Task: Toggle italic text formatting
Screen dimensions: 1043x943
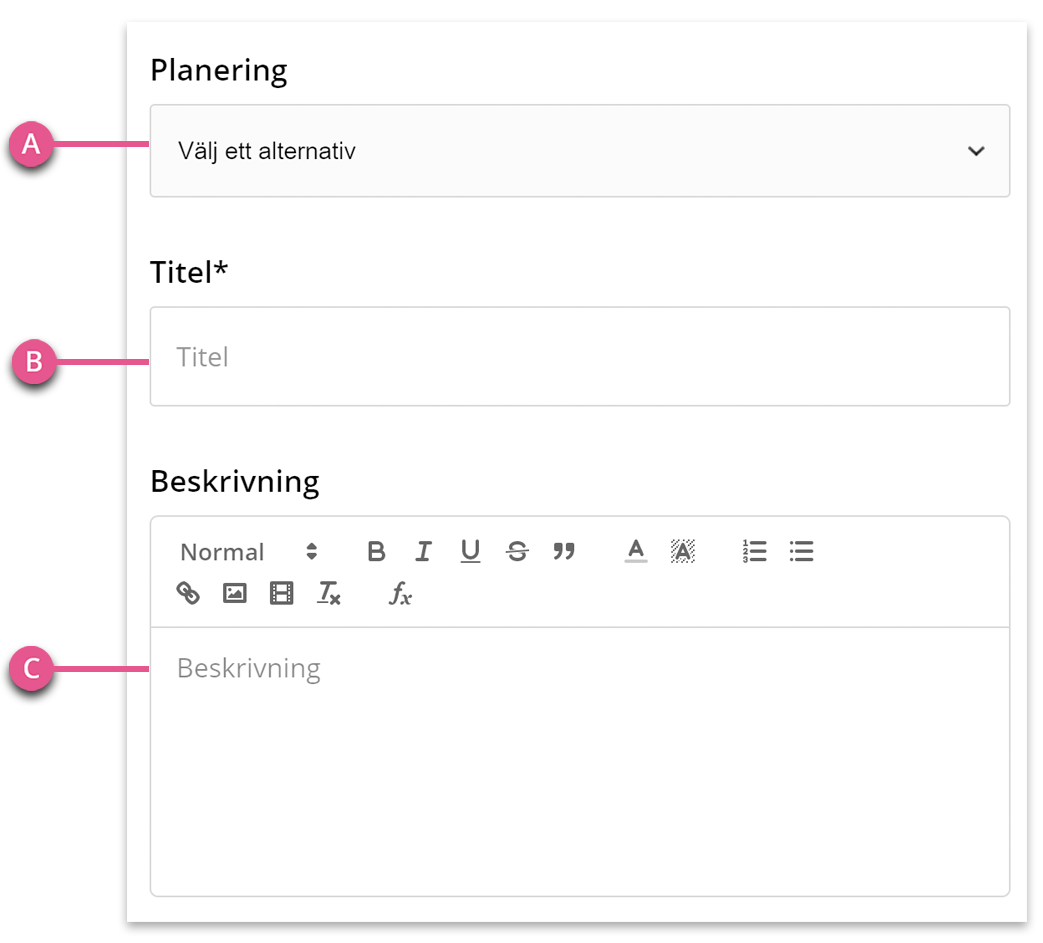Action: tap(423, 551)
